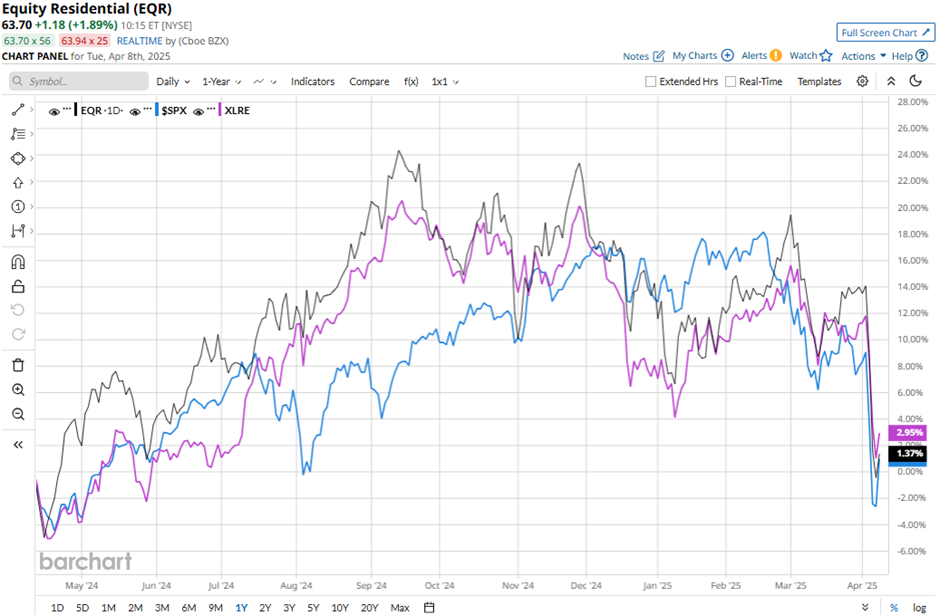Toggle visibility of EQR series
Screen dimensions: 940x615
54,111
